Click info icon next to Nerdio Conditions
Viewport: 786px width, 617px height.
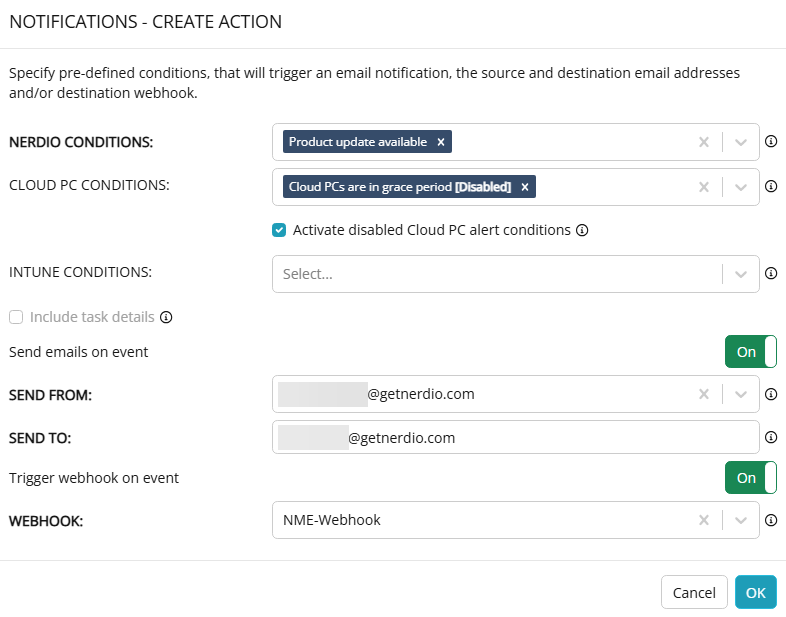coord(770,141)
